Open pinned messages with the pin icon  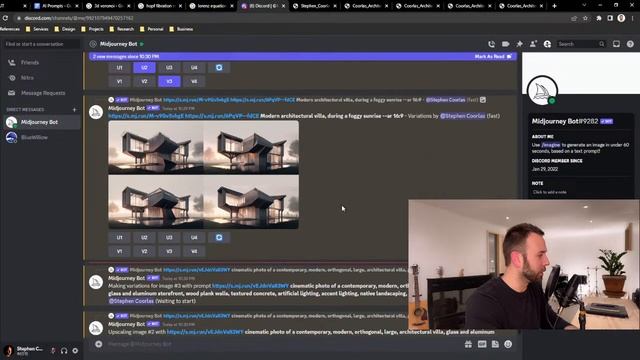pyautogui.click(x=519, y=44)
